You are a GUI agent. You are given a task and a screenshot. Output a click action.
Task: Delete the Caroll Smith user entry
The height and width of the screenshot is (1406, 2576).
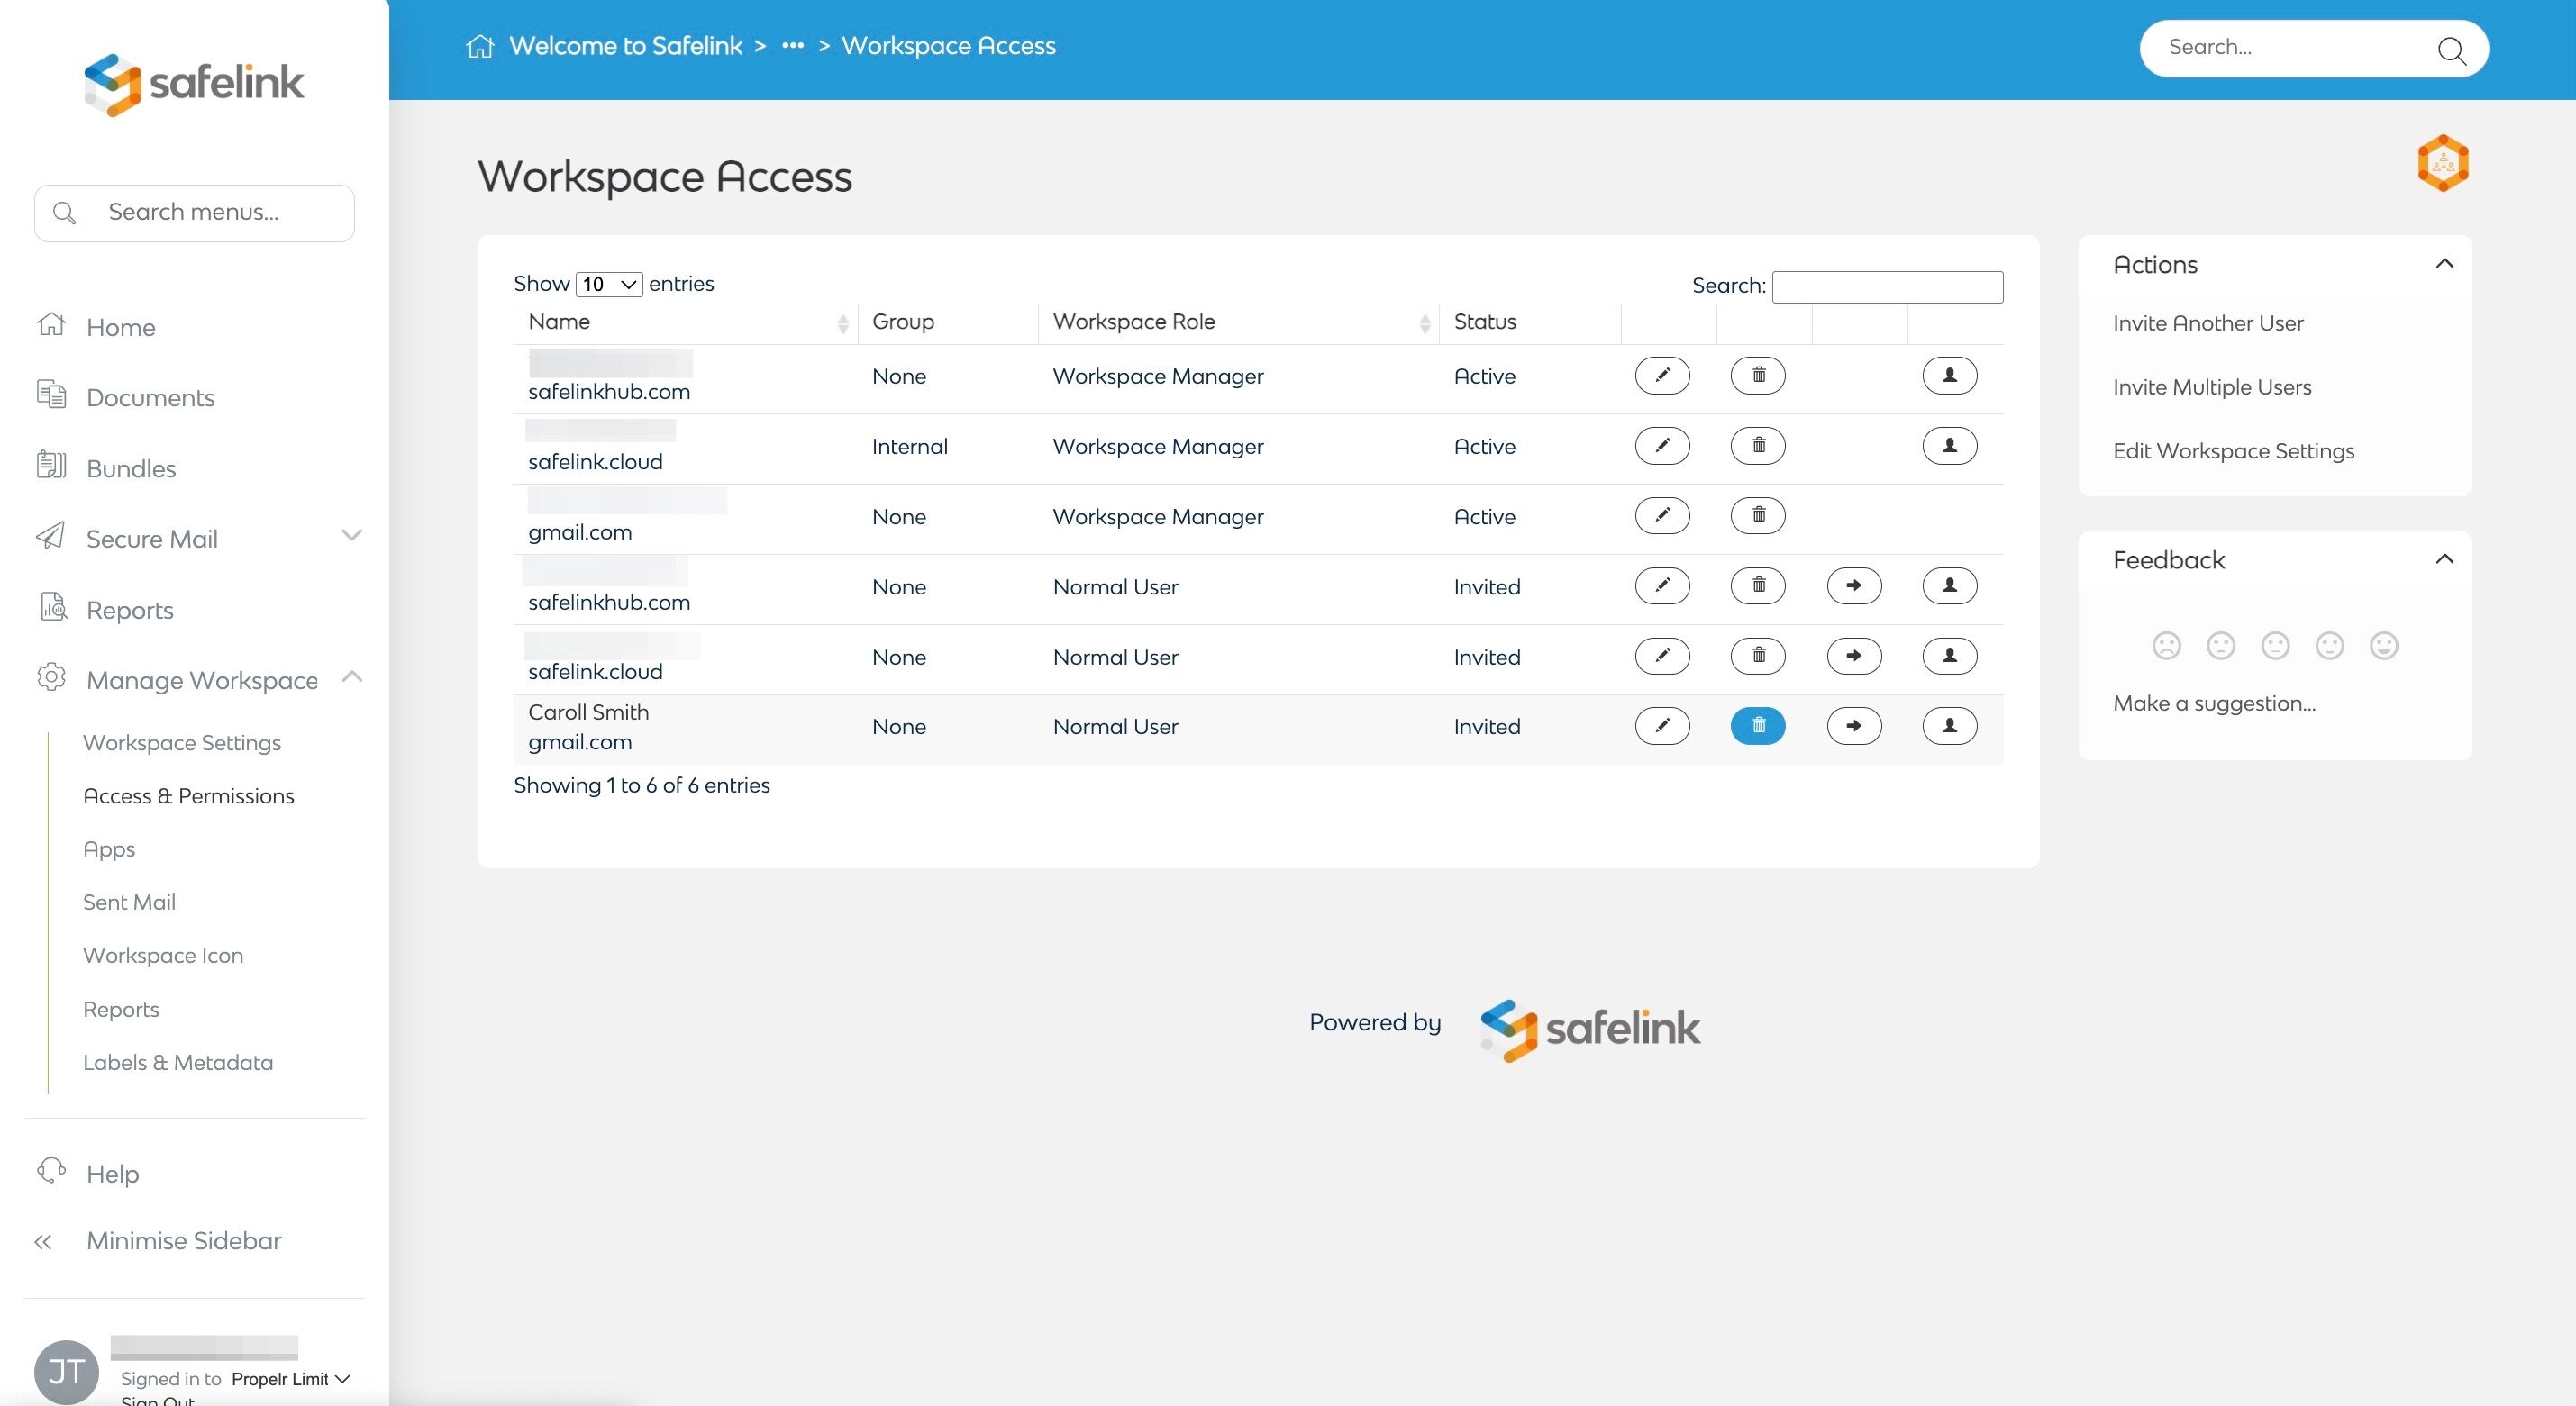(x=1757, y=726)
